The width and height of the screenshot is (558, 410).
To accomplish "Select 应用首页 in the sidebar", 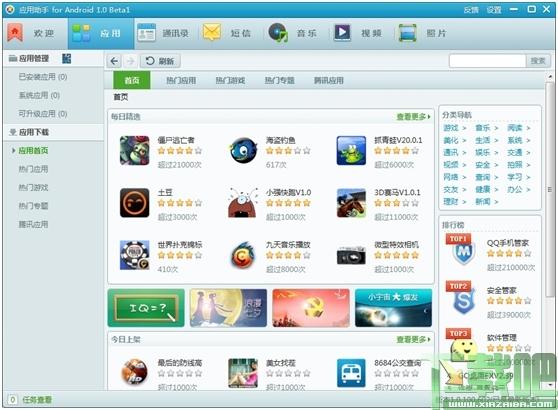I will tap(33, 151).
